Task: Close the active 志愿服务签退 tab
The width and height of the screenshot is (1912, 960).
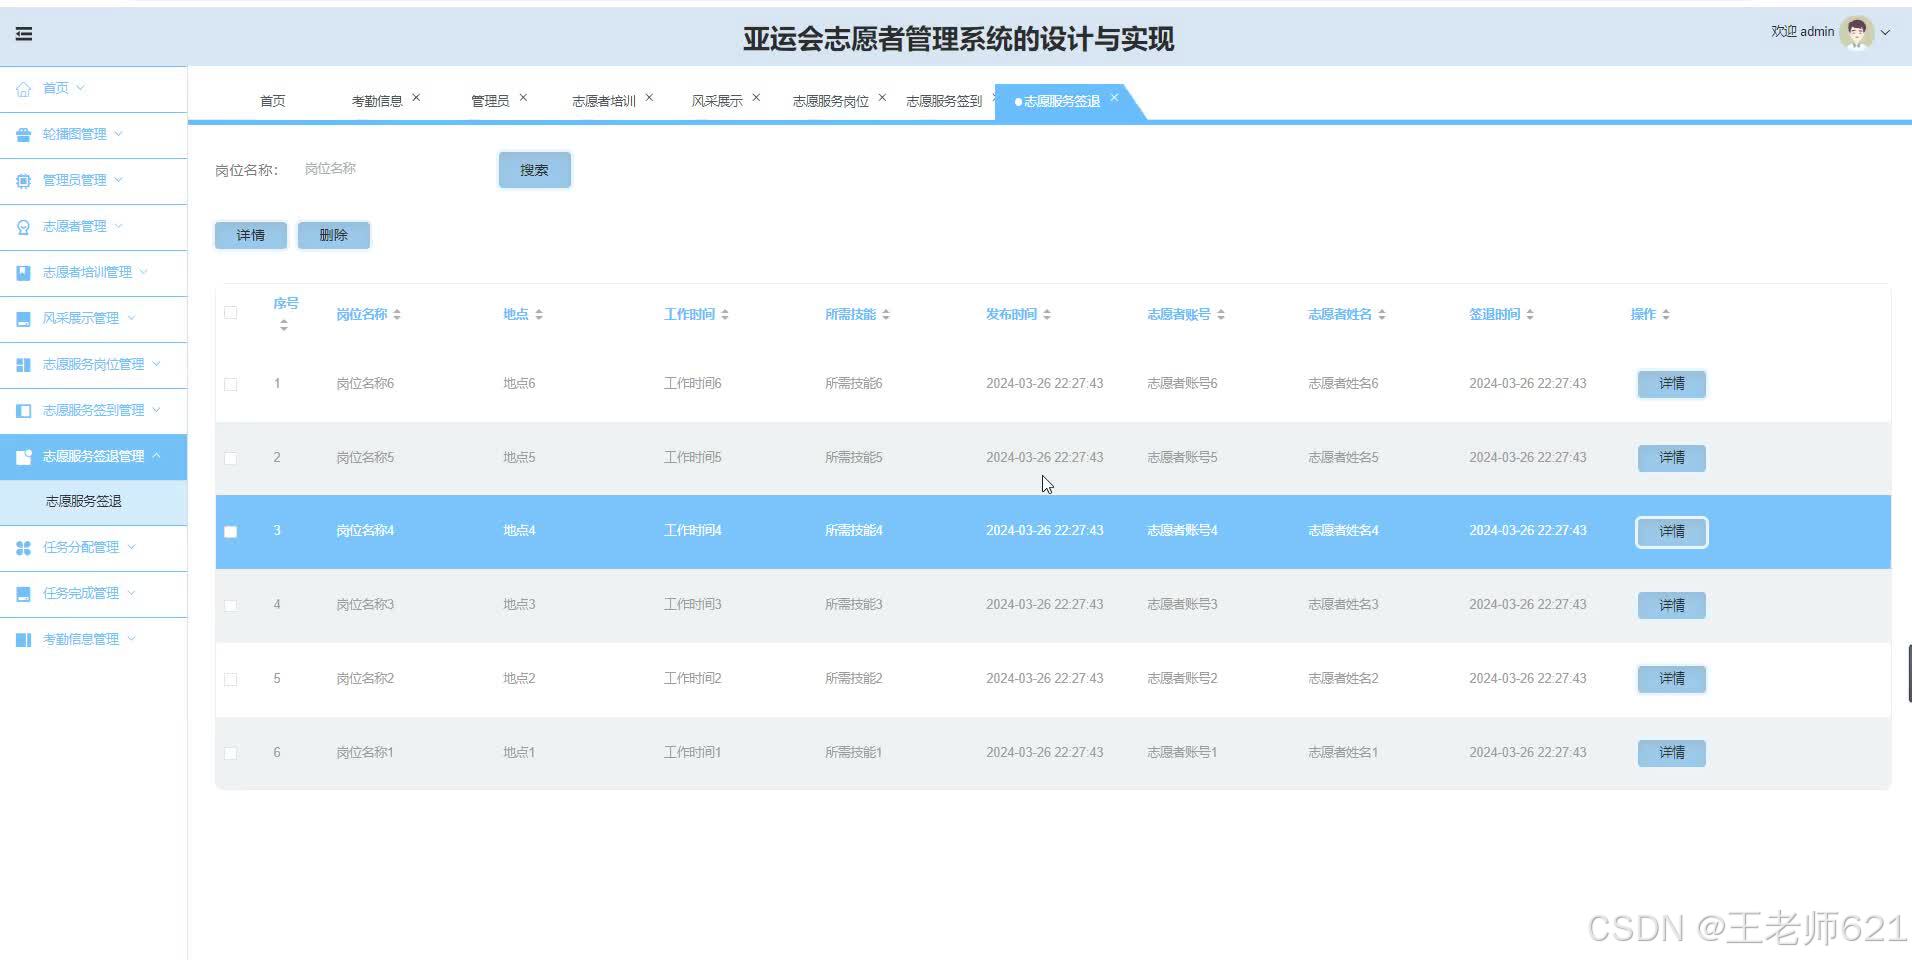Action: click(x=1114, y=98)
